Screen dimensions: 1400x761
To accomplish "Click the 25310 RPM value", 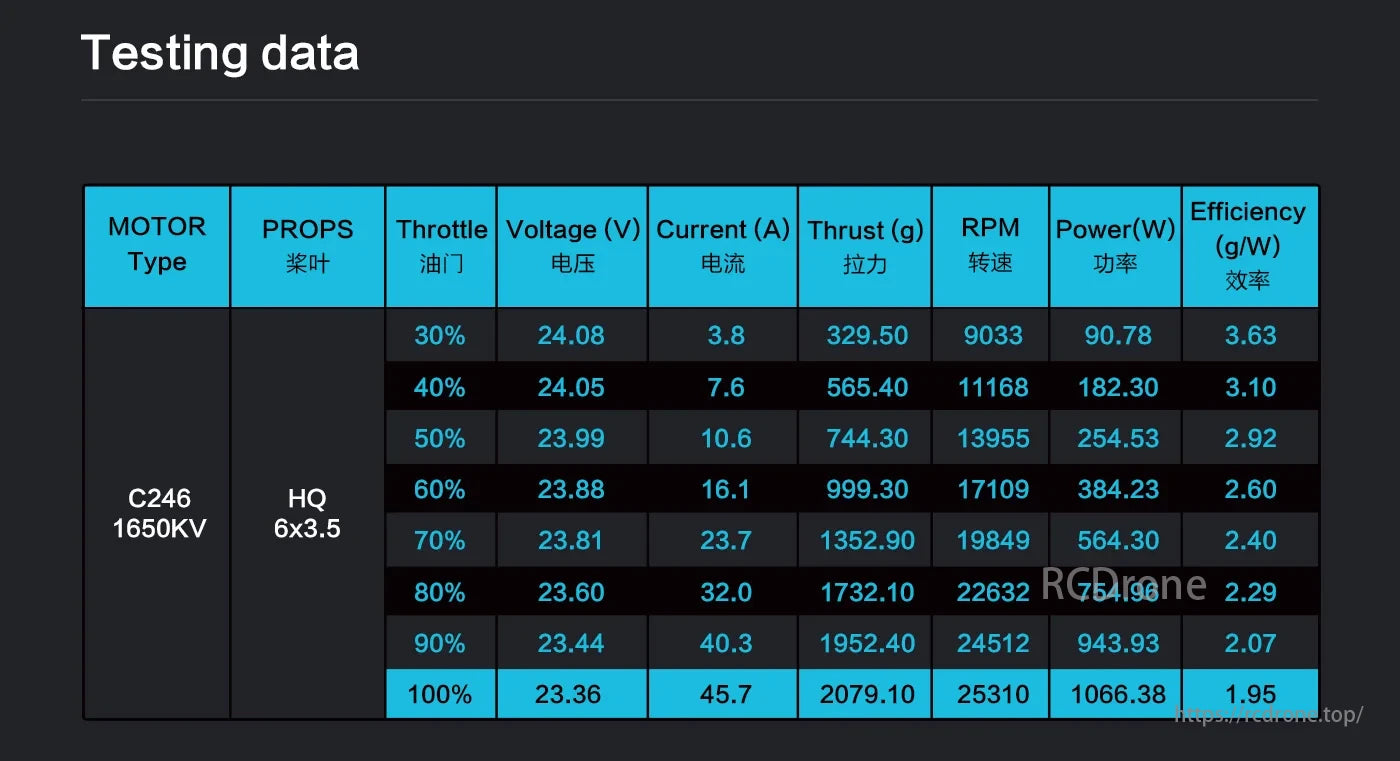I will [x=992, y=694].
